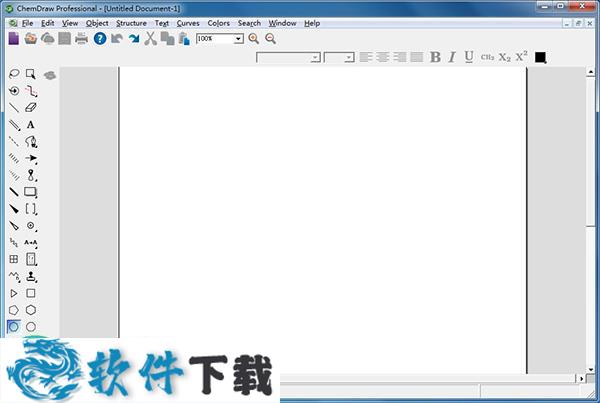Open the black color swatch
The image size is (600, 403).
540,57
